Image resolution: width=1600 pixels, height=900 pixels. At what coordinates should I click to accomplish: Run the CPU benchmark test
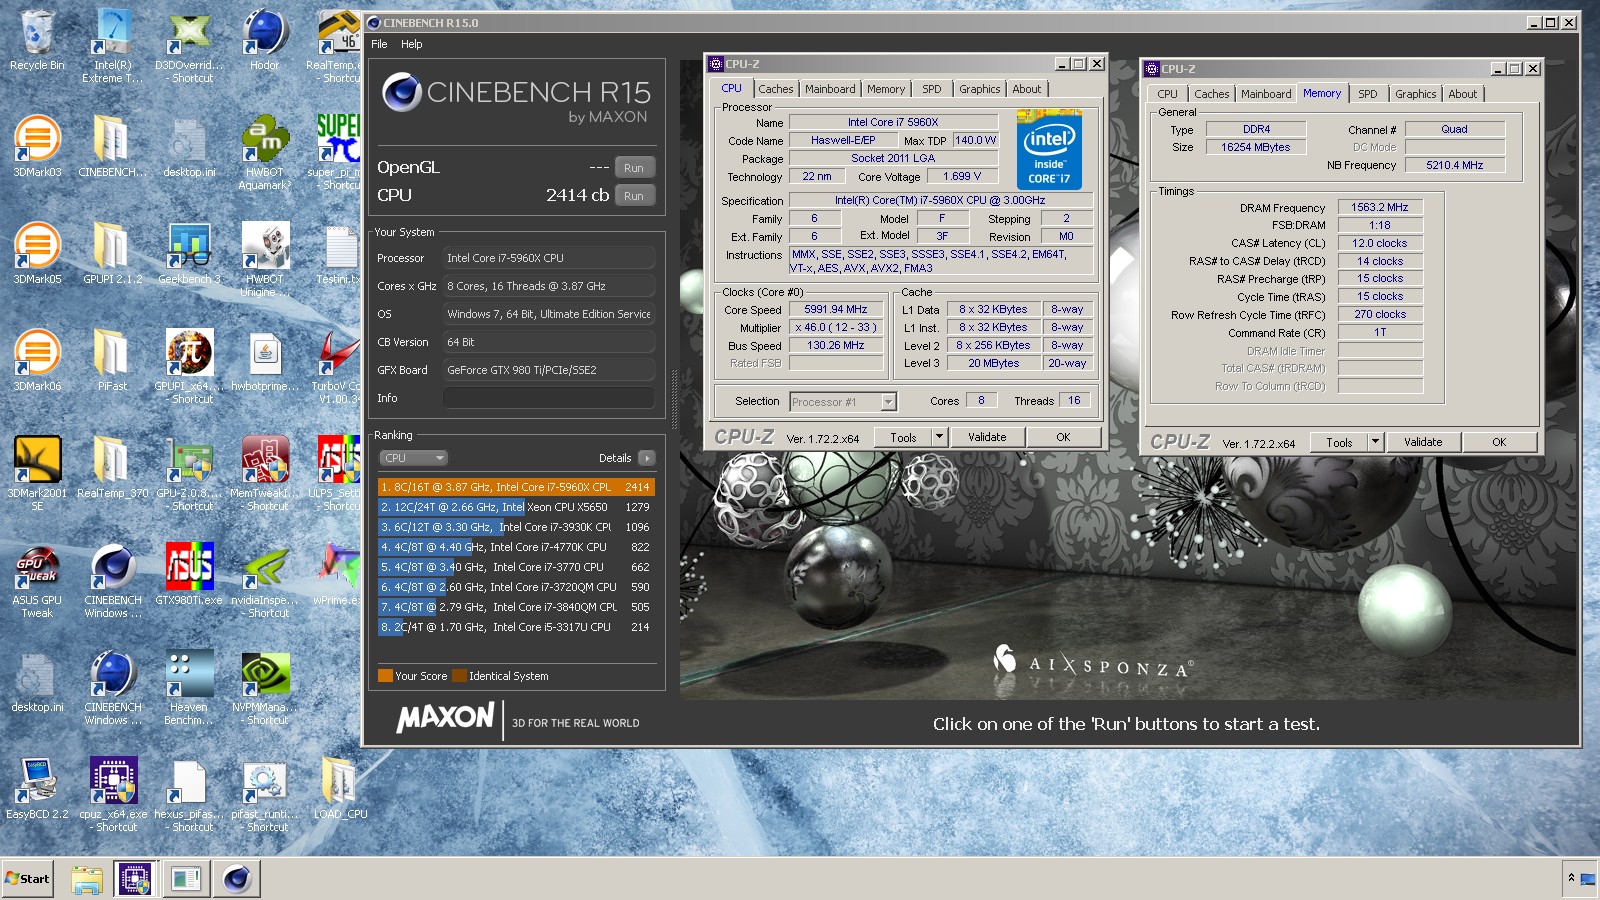pos(634,196)
